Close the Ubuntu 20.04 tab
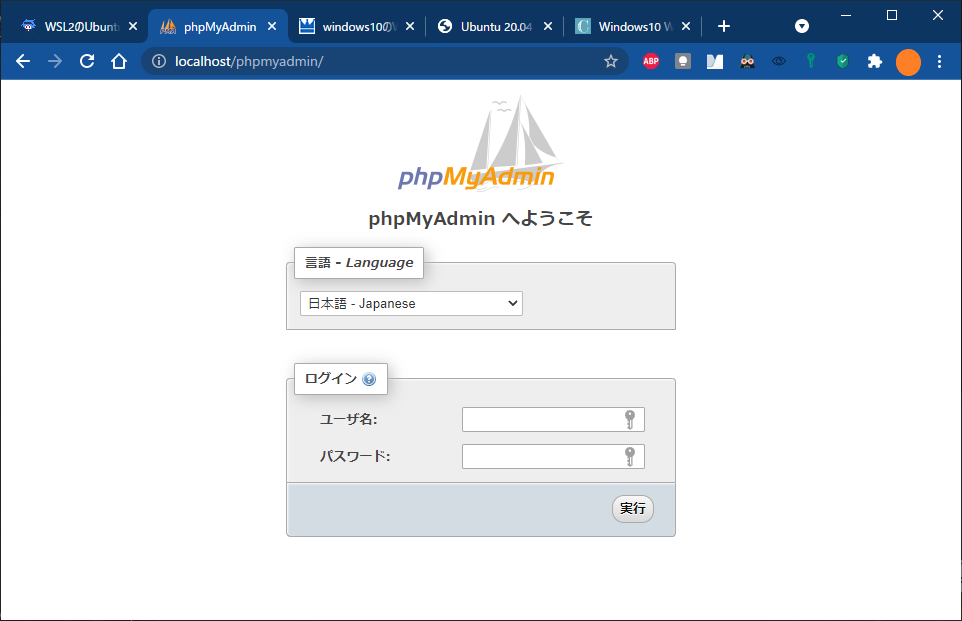 point(548,26)
